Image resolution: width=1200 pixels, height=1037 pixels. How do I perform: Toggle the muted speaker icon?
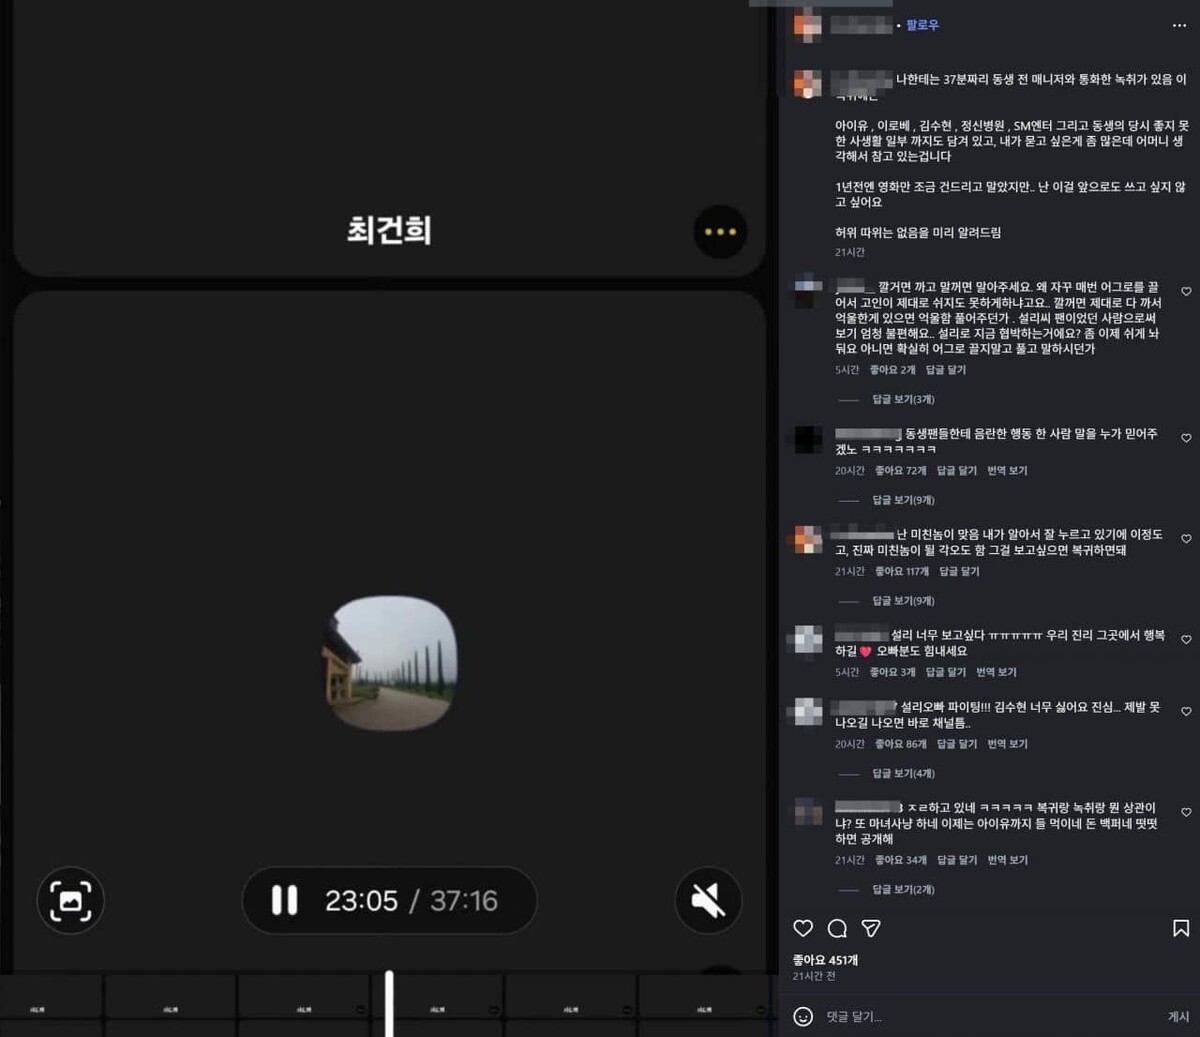[x=708, y=901]
